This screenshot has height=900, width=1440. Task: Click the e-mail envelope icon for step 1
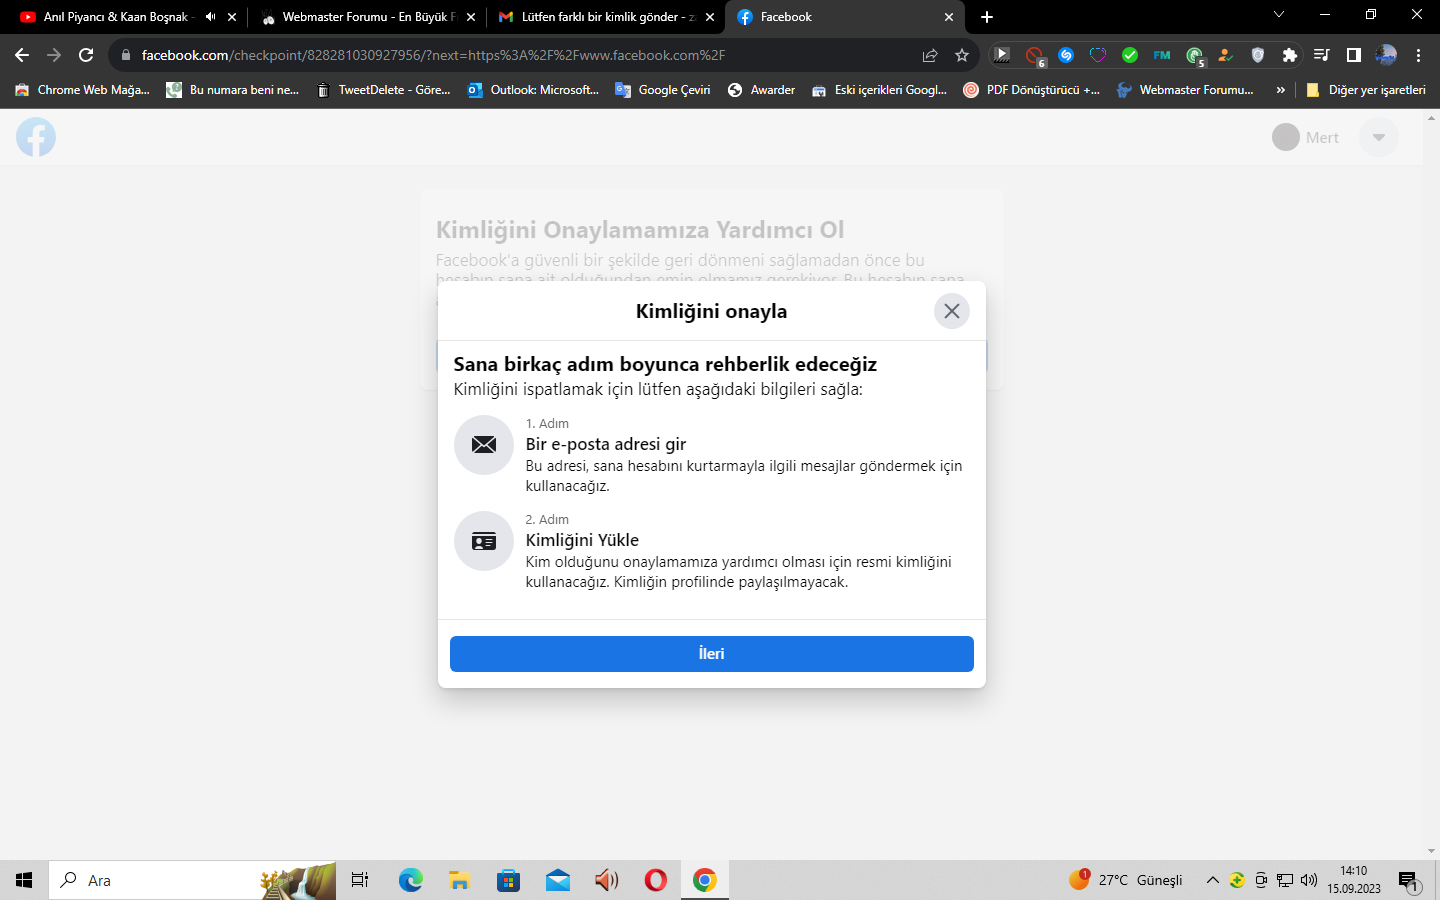(x=484, y=445)
